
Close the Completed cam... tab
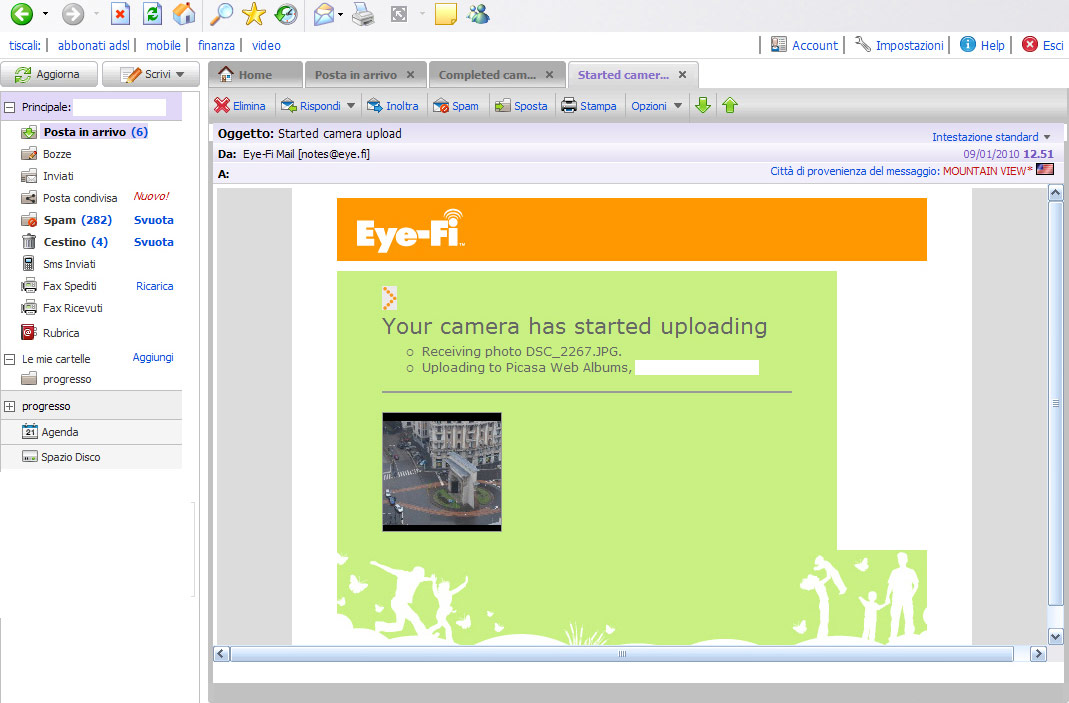click(x=549, y=75)
